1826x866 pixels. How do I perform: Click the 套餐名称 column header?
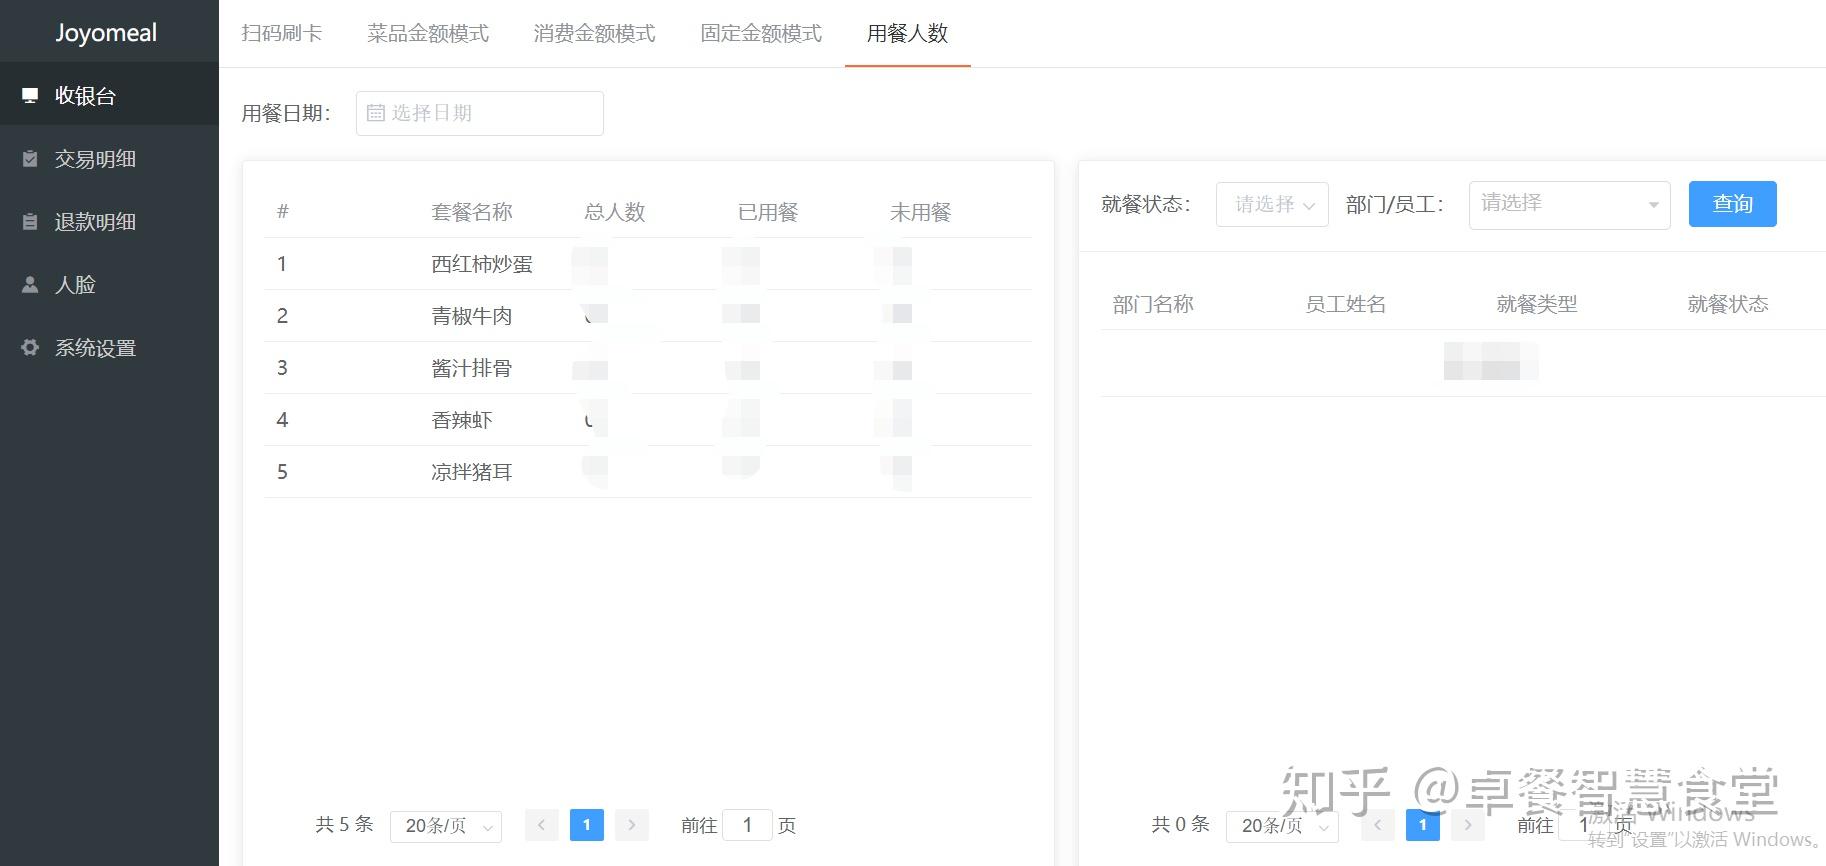click(x=472, y=212)
